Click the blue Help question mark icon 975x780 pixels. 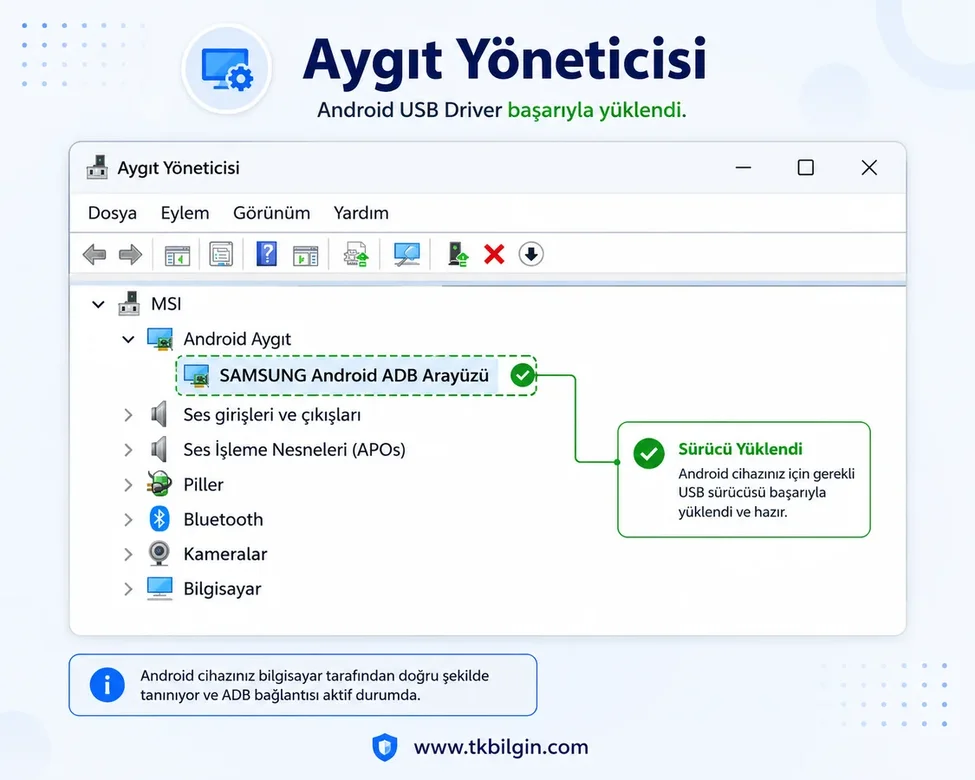(267, 254)
